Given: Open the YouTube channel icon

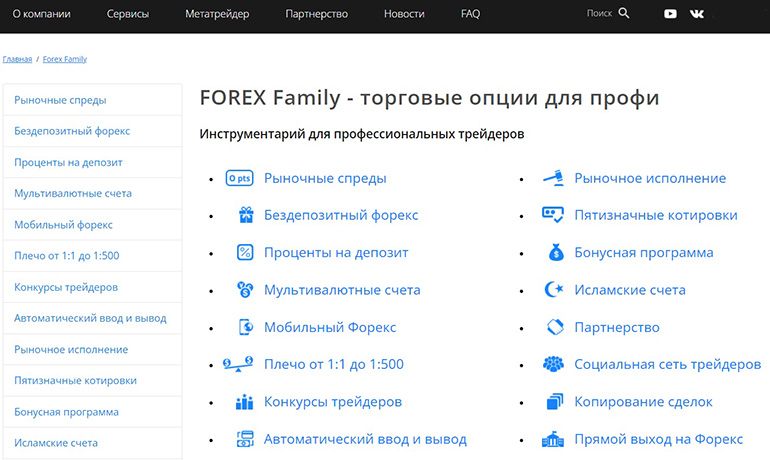Looking at the screenshot, I should click(670, 14).
